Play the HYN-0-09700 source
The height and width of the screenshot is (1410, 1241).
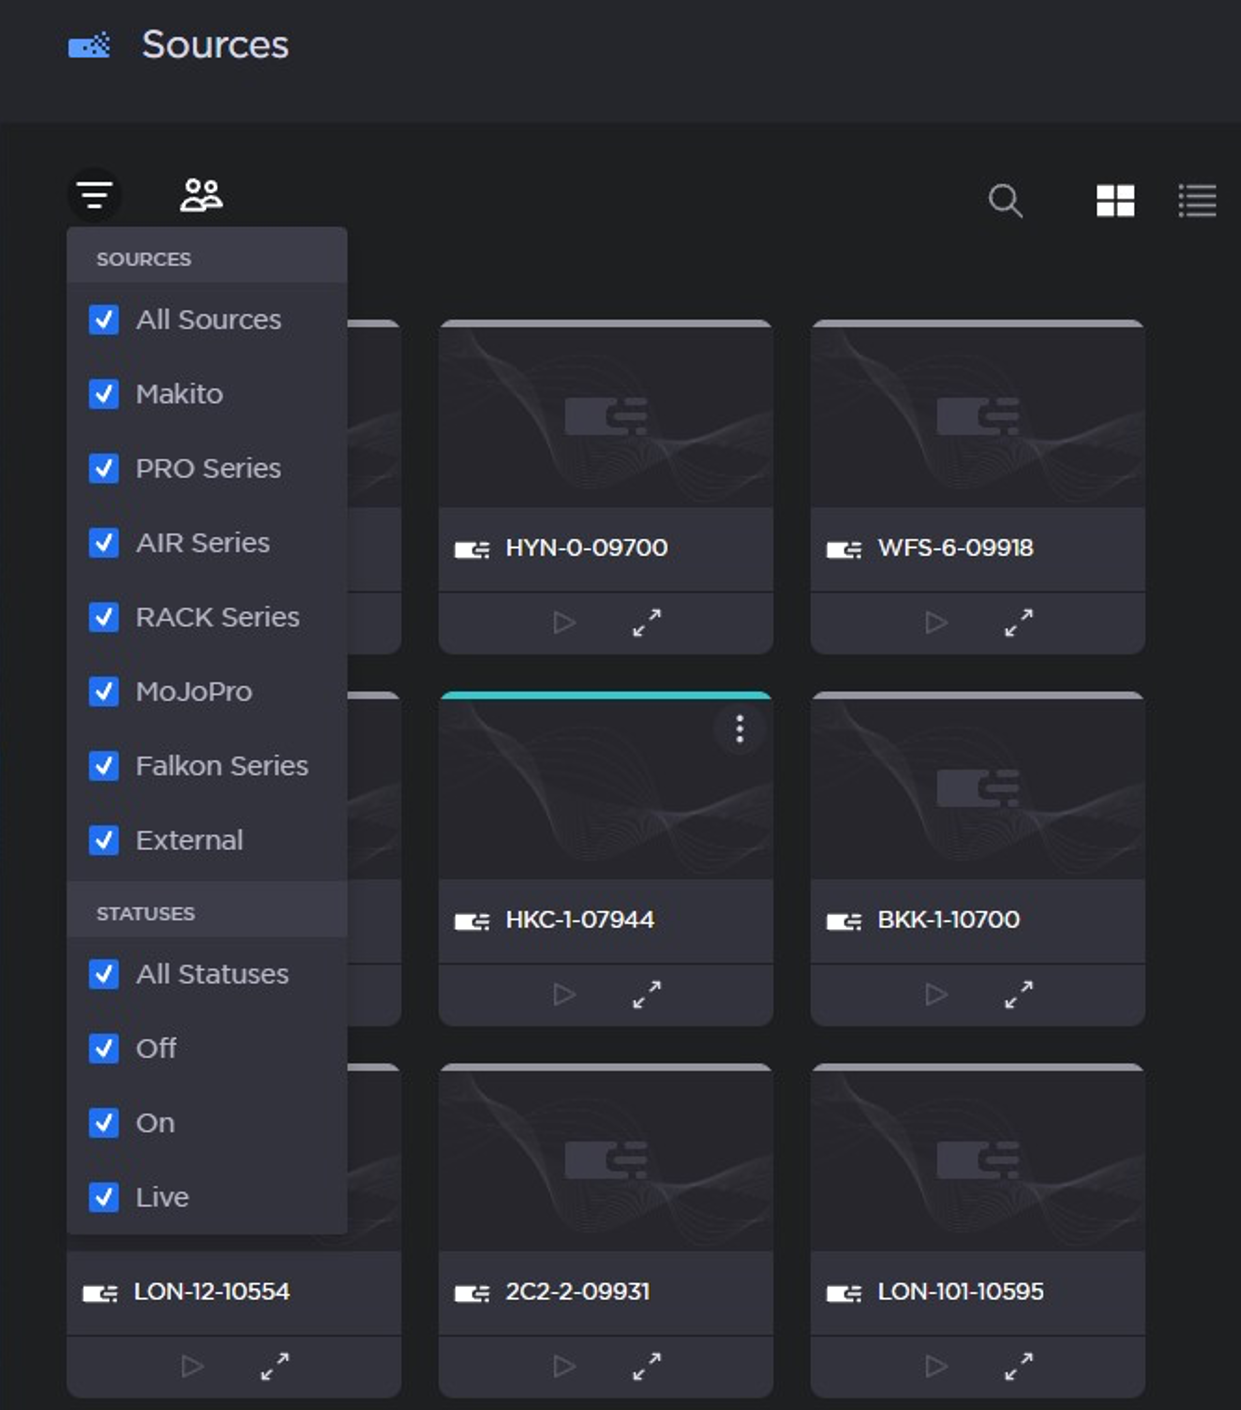(564, 623)
